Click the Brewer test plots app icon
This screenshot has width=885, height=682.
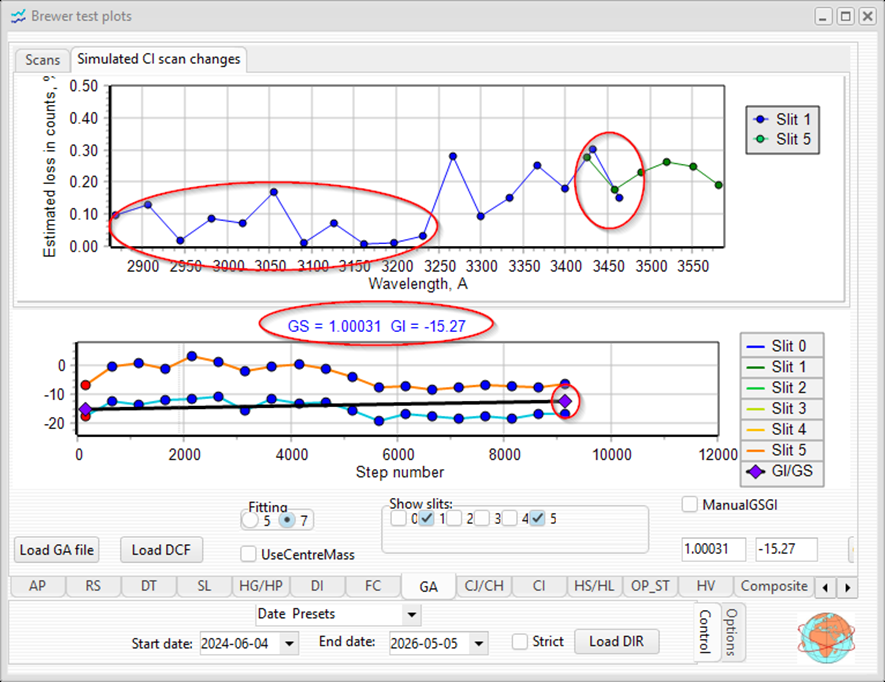(x=18, y=16)
